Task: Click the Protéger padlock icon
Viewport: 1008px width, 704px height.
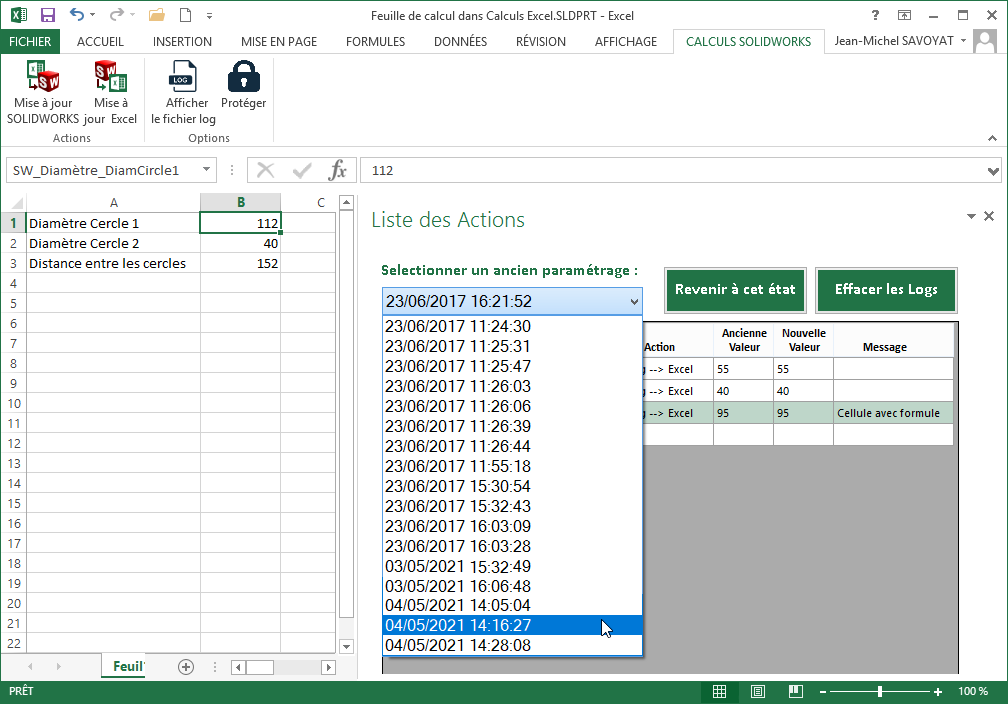Action: (243, 78)
